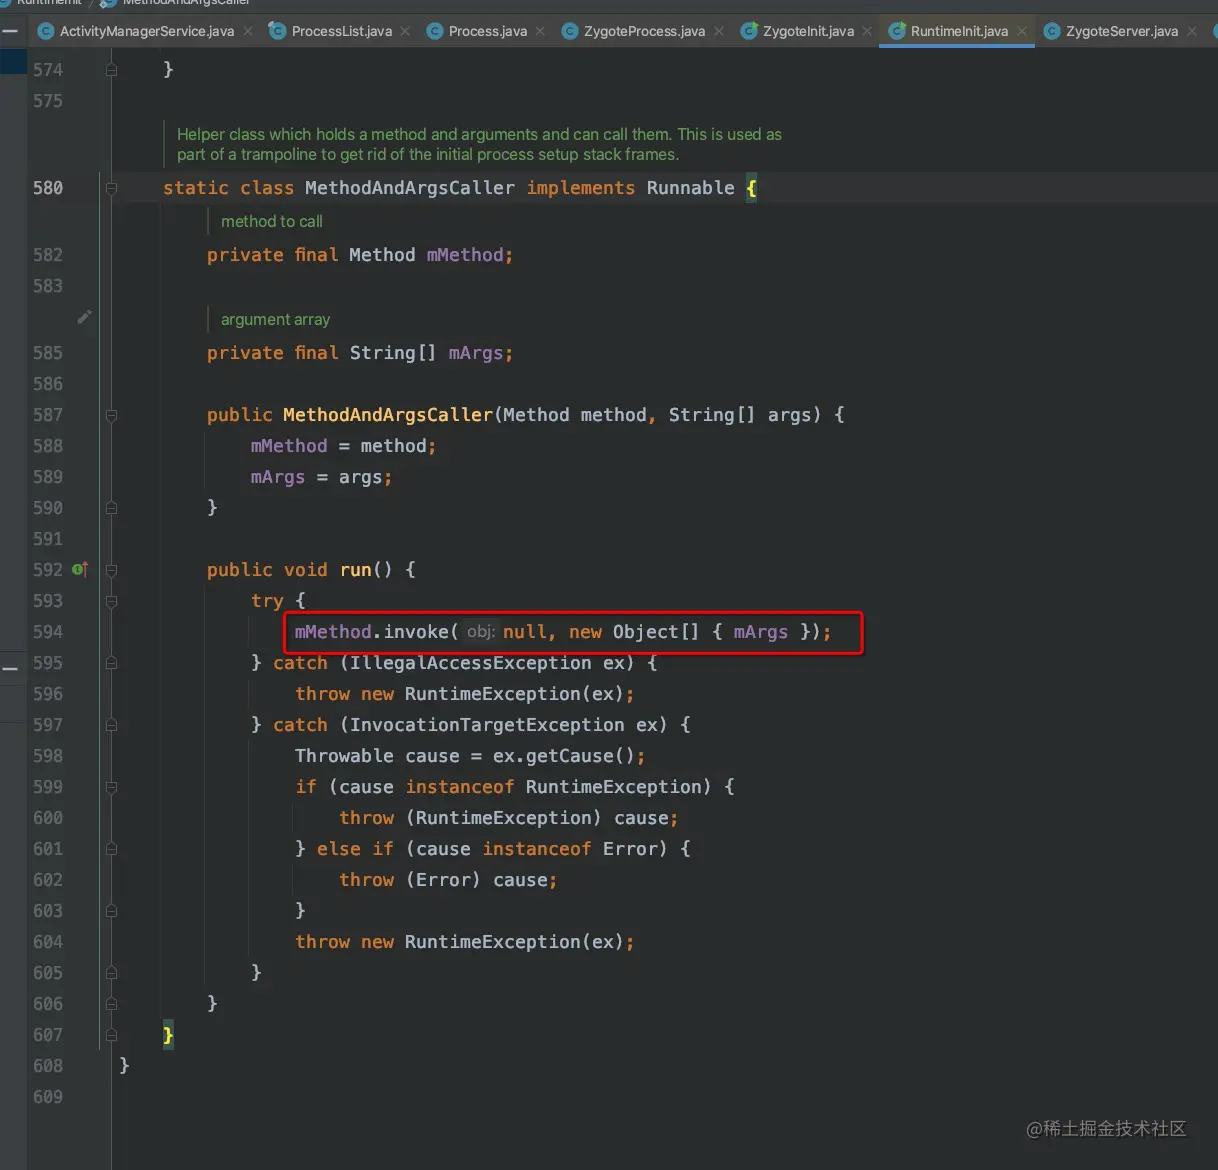Close the ZygoteProcess.java tab

718,31
